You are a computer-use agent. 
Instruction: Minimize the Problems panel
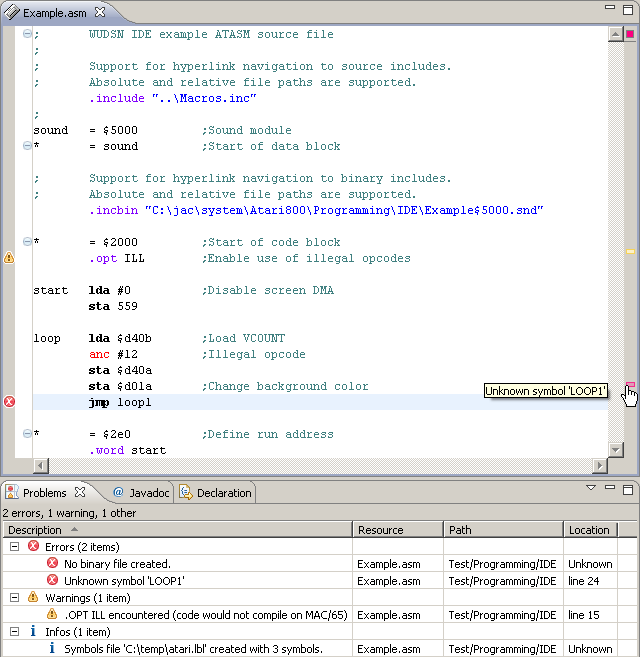pos(610,487)
